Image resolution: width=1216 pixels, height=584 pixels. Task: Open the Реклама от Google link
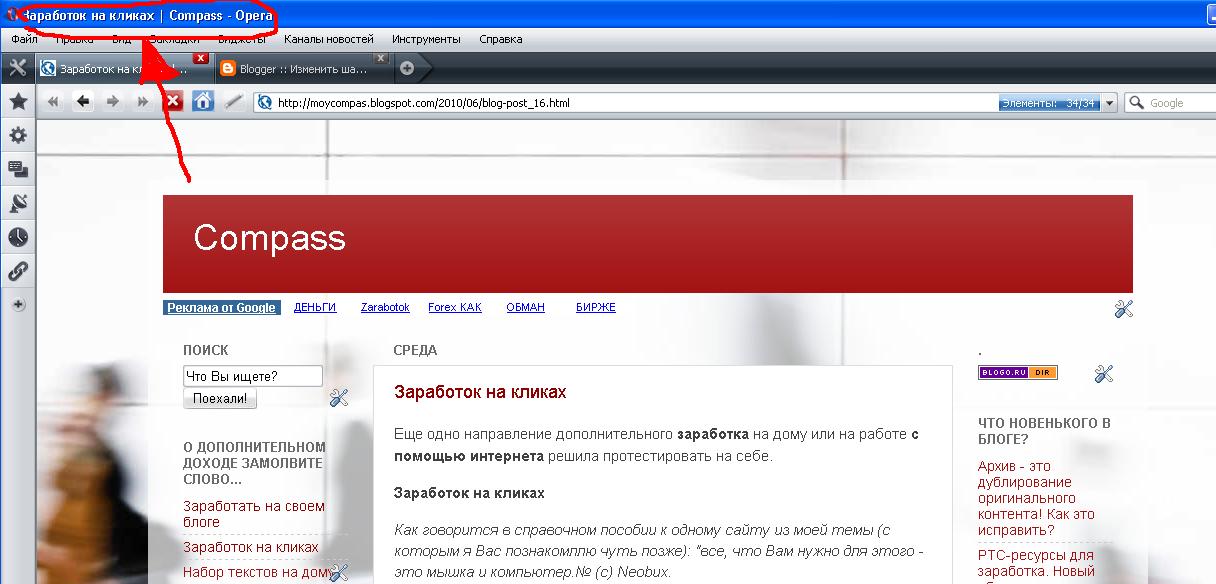click(x=222, y=308)
